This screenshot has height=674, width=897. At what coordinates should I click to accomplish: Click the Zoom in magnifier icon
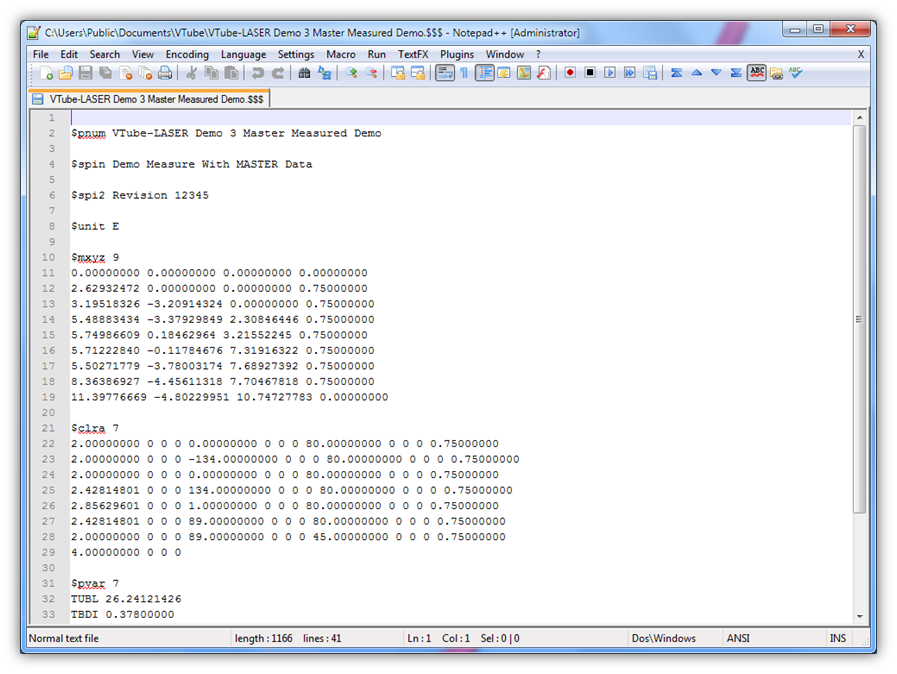[x=351, y=73]
